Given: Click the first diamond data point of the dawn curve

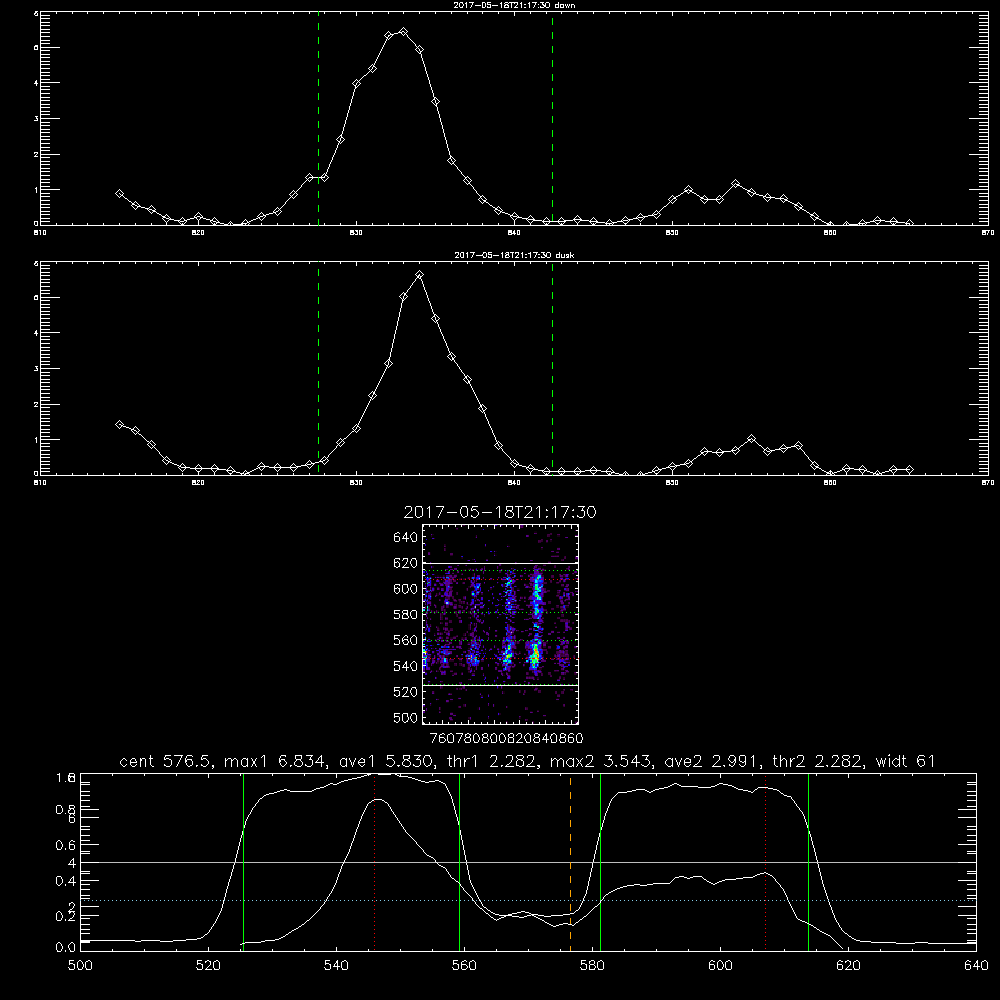Looking at the screenshot, I should [x=119, y=193].
